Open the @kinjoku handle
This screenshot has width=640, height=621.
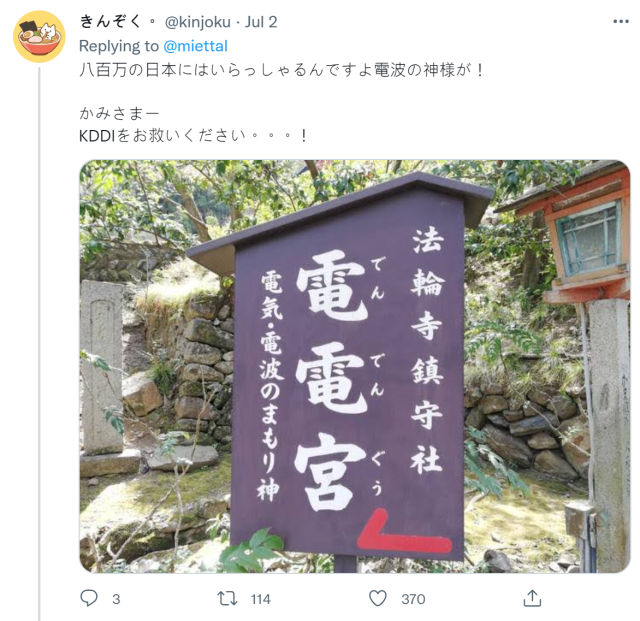(x=198, y=22)
